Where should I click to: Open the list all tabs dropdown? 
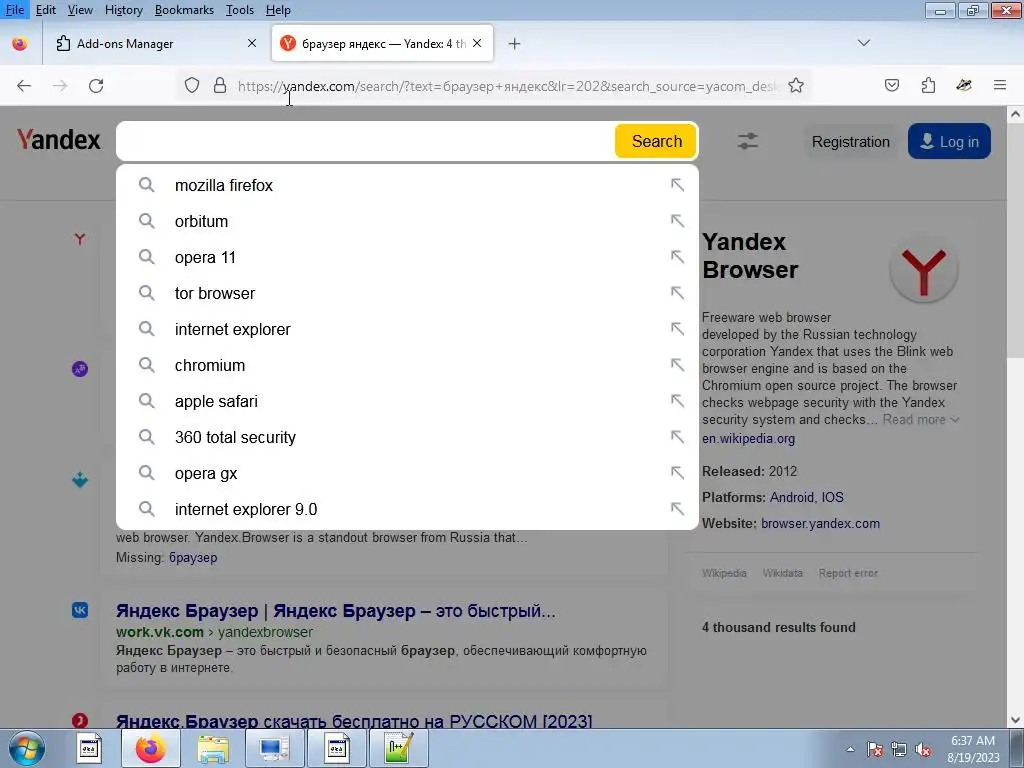point(863,43)
